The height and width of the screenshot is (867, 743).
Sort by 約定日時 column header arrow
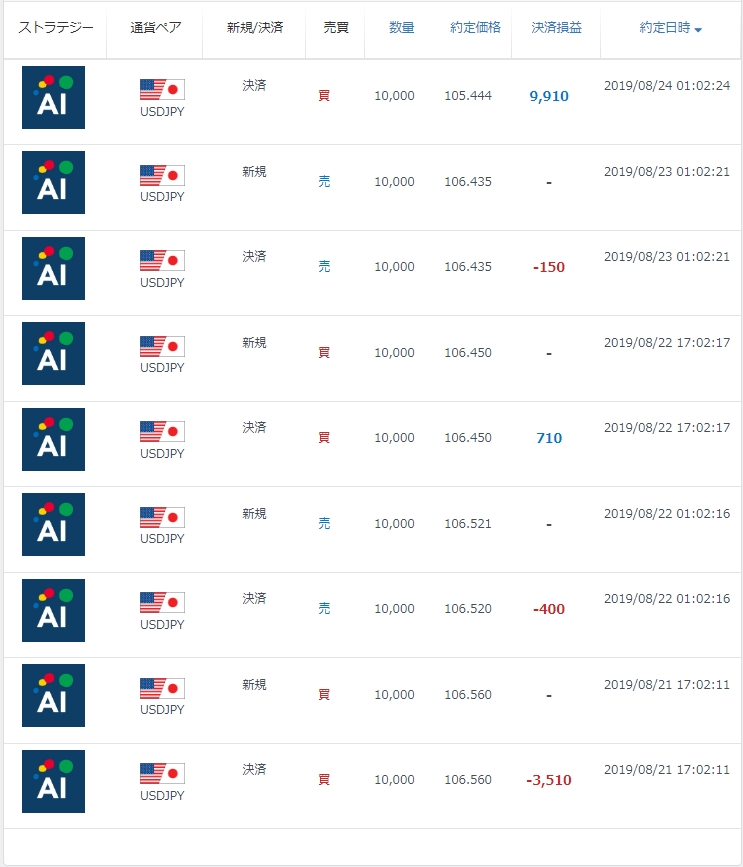698,29
